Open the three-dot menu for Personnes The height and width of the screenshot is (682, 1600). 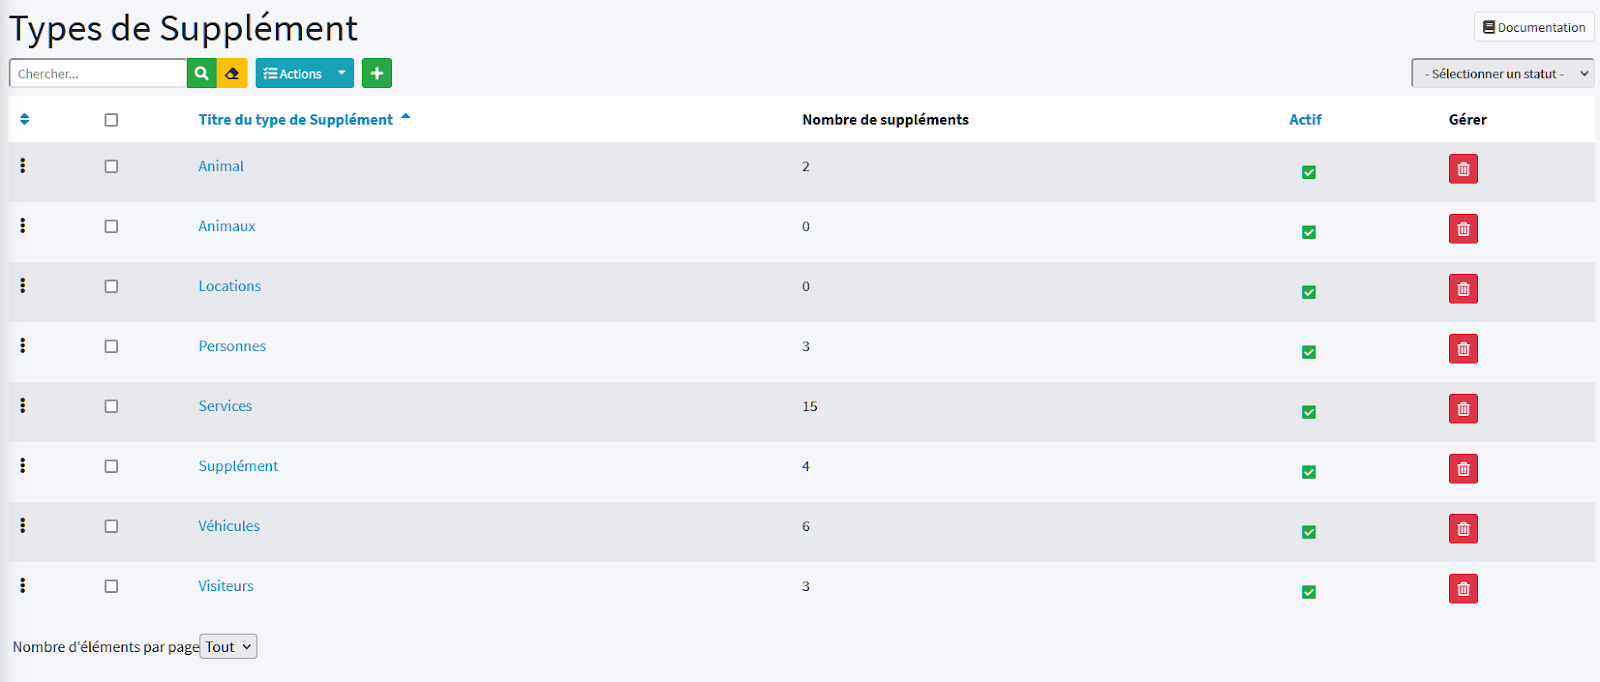[x=23, y=346]
